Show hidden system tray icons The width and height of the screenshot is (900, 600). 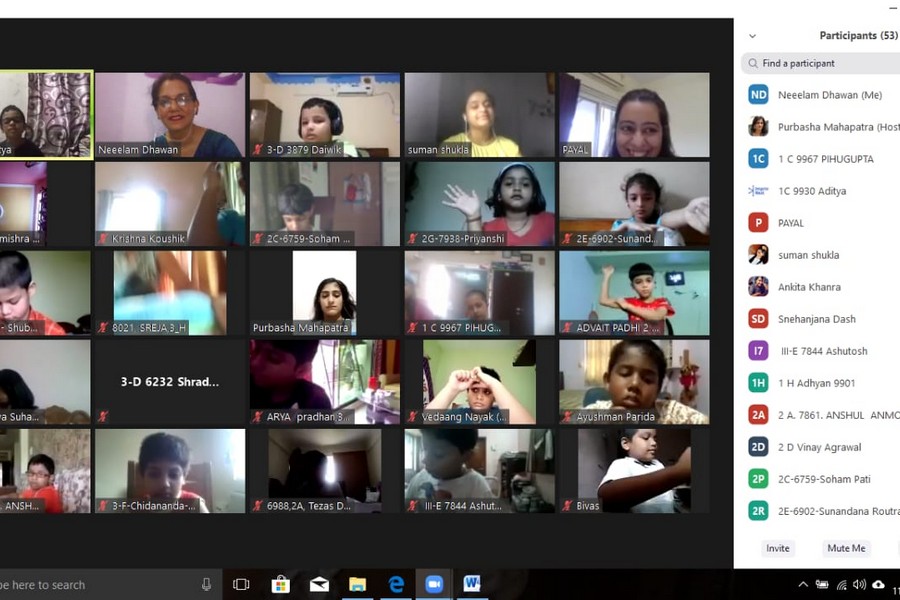802,584
